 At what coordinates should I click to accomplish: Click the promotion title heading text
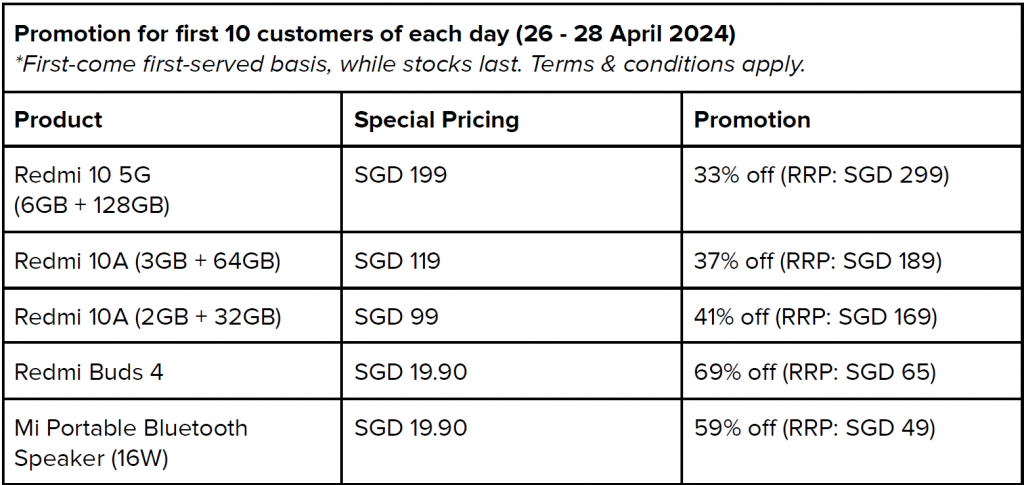[375, 35]
